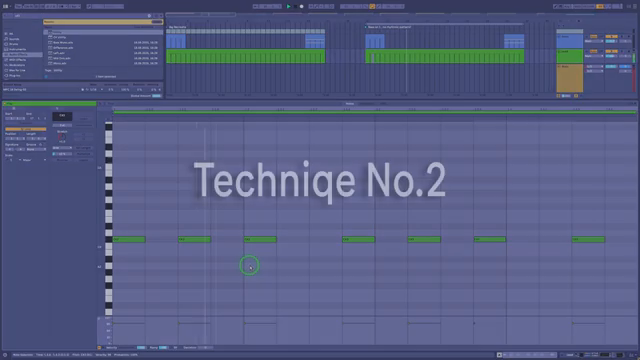Open the Plug-Ins browser category
Image resolution: width=640 pixels, height=360 pixels.
(x=15, y=76)
